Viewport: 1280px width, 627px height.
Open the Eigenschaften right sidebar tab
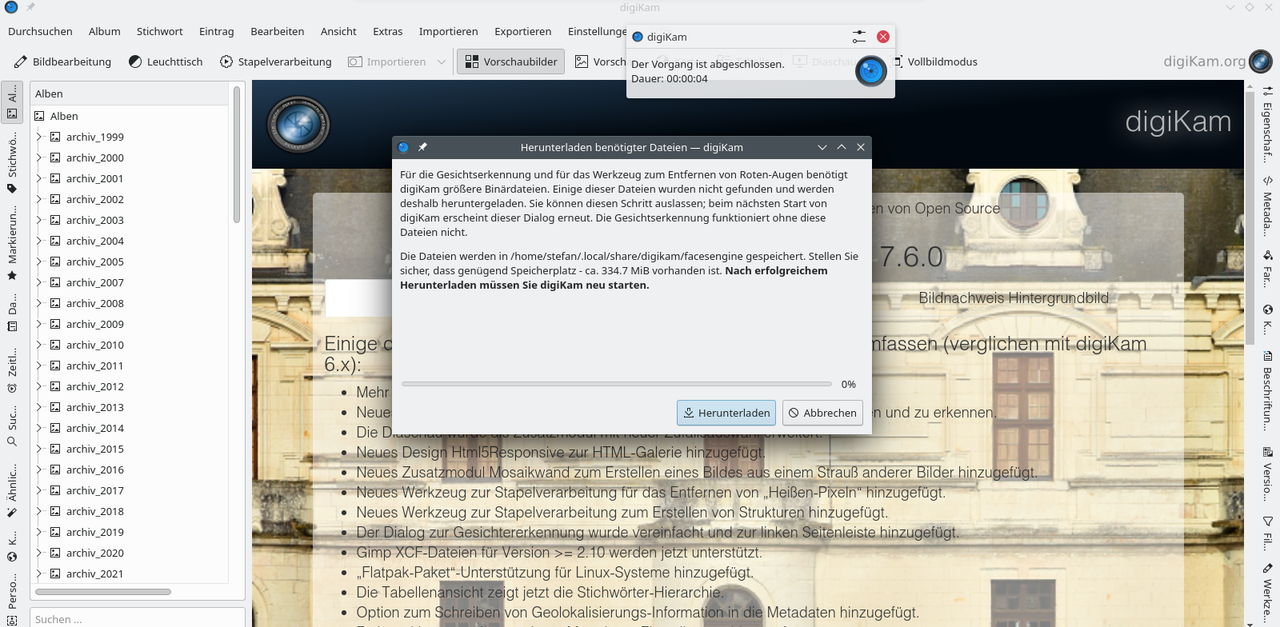(x=1267, y=122)
